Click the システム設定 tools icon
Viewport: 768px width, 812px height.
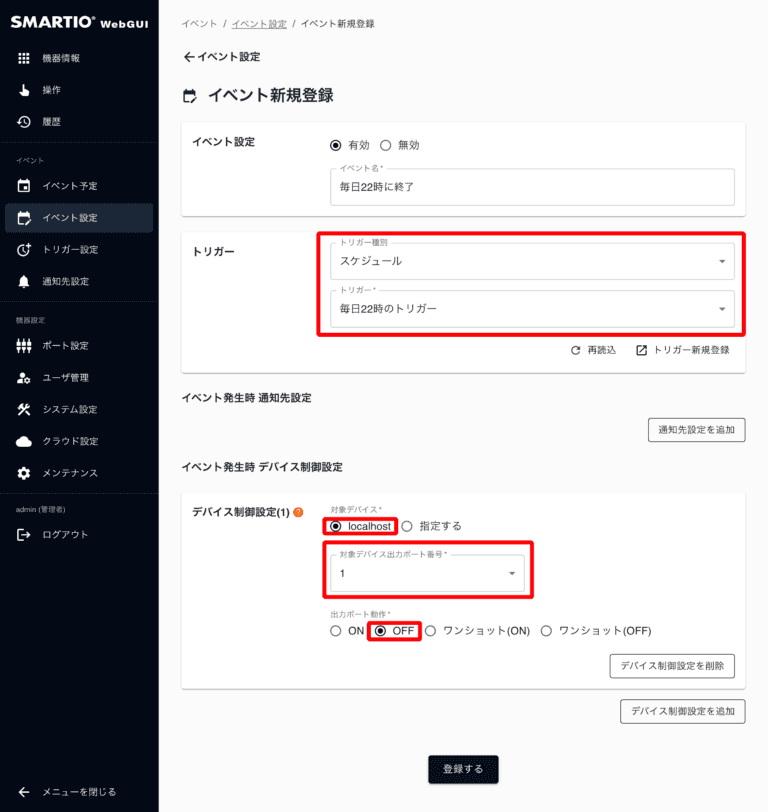pyautogui.click(x=24, y=410)
